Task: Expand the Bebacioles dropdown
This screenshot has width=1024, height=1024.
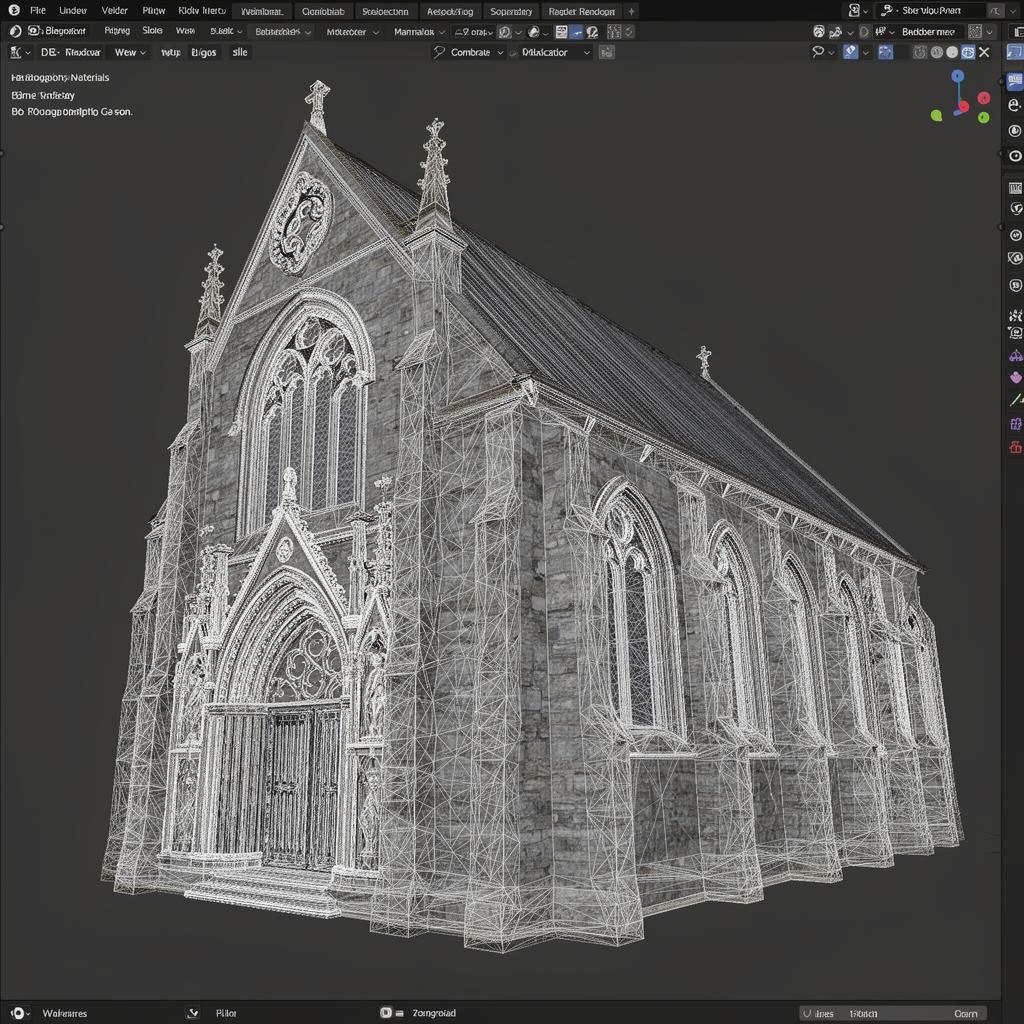Action: [283, 31]
